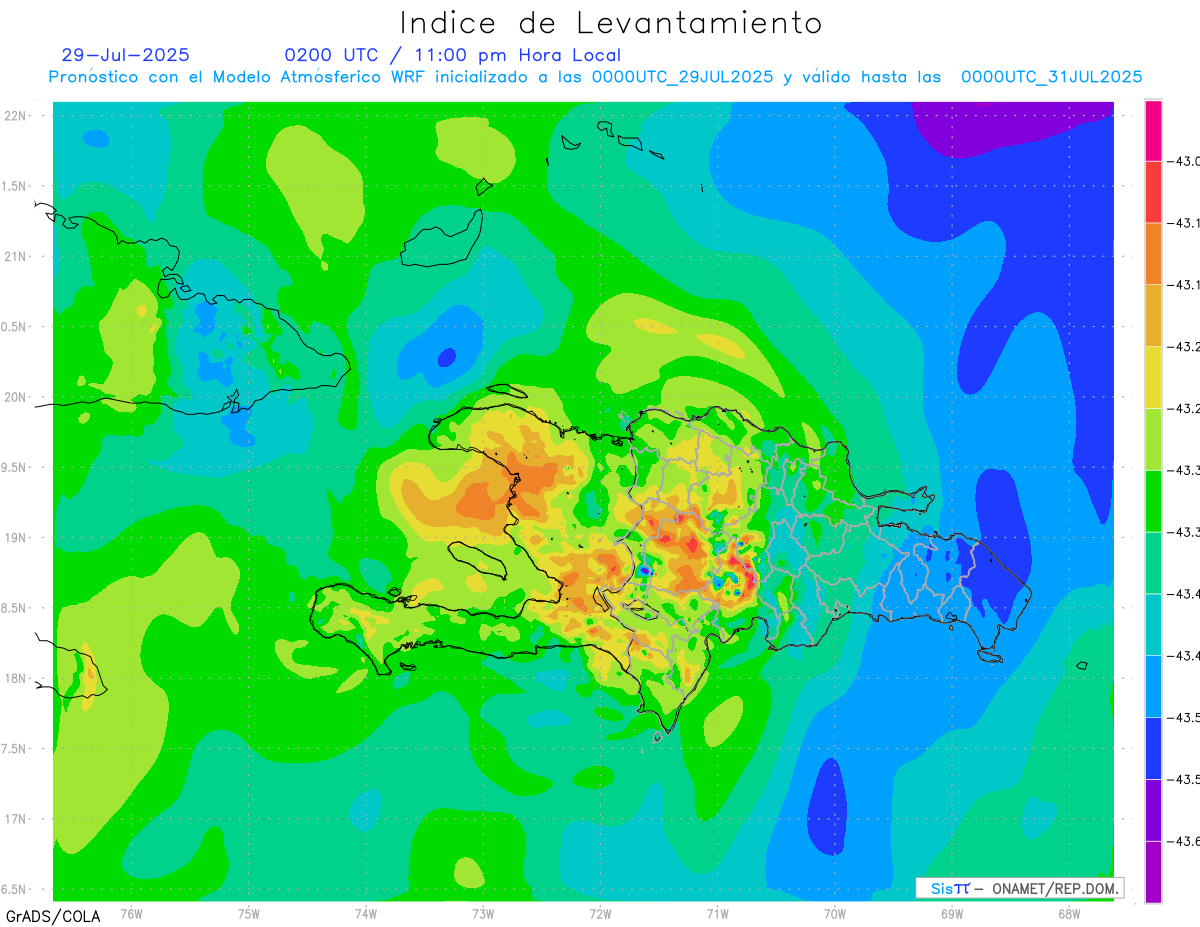Select the royal blue legend band
The height and width of the screenshot is (927, 1200).
tap(1153, 748)
